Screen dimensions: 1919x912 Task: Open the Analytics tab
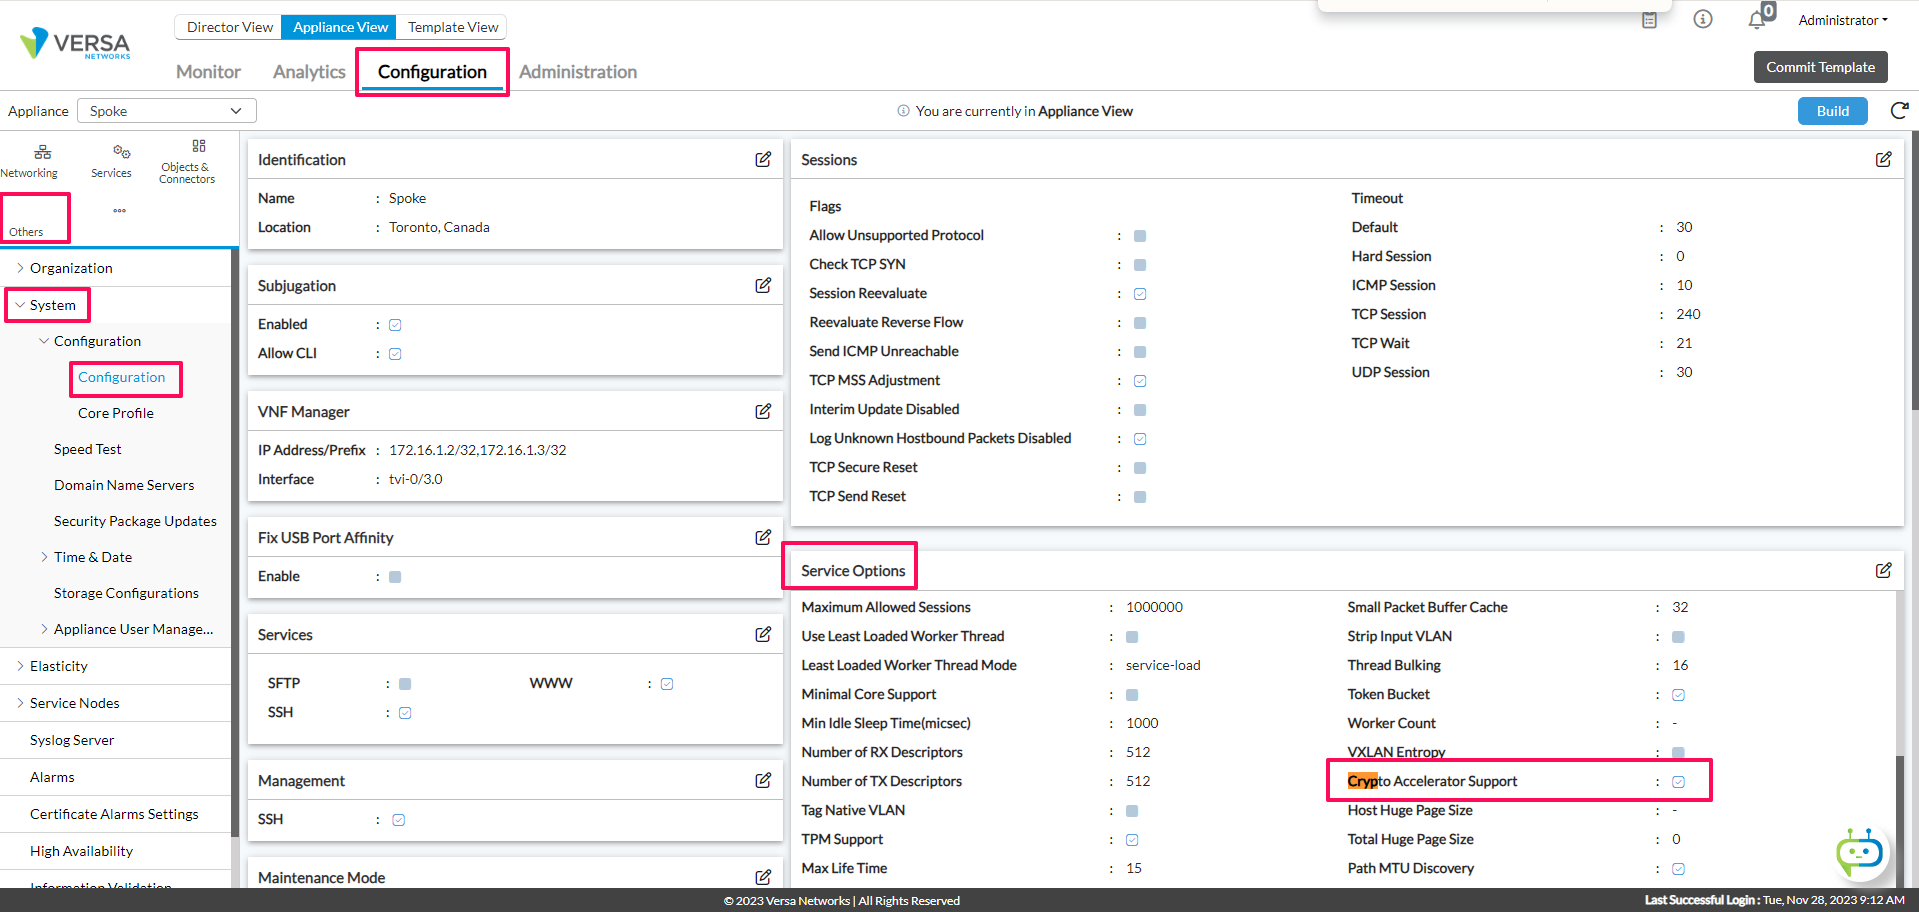[309, 72]
